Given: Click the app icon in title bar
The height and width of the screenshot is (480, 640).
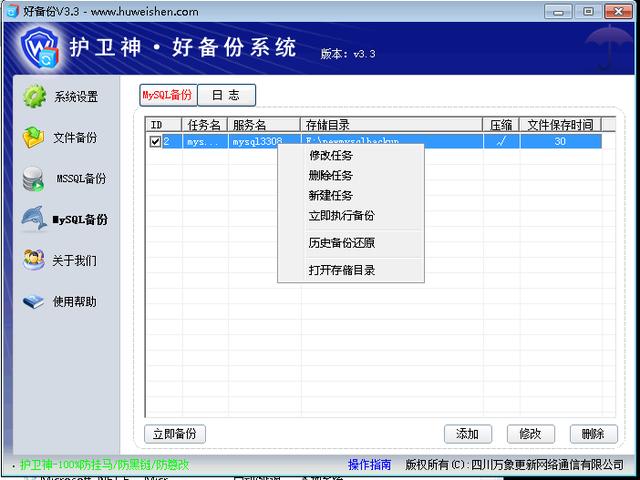Looking at the screenshot, I should (x=13, y=11).
